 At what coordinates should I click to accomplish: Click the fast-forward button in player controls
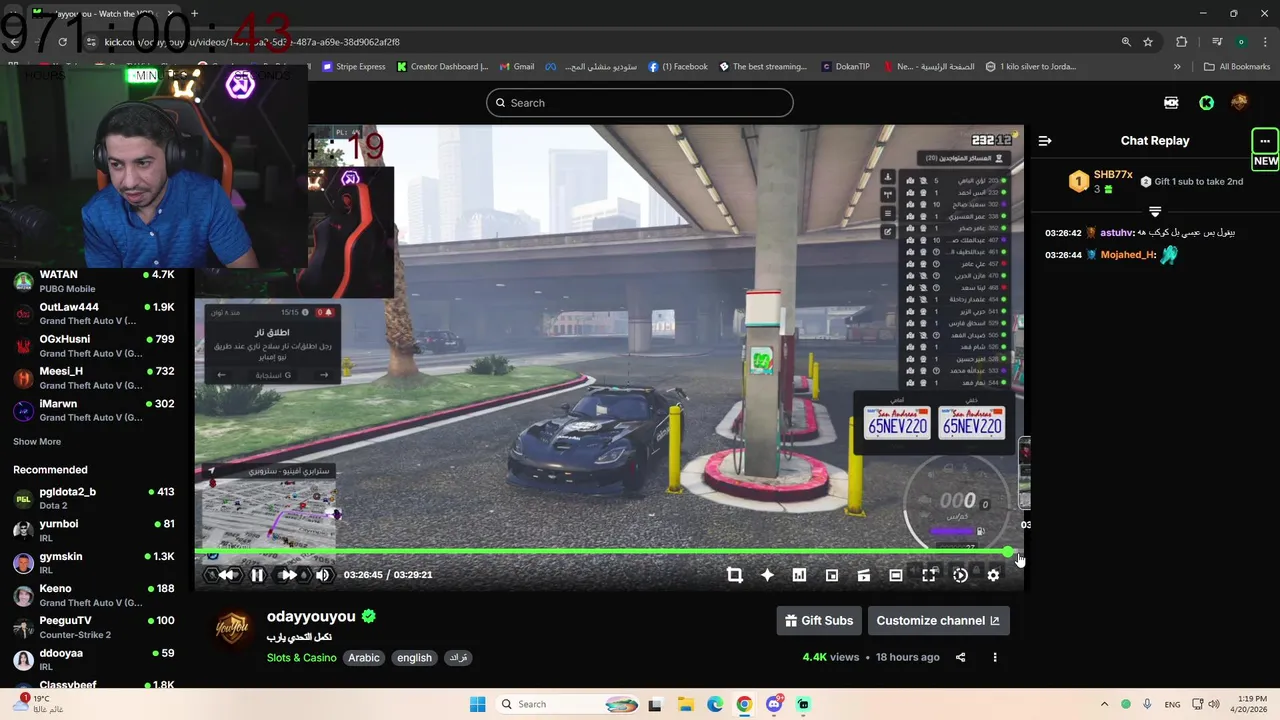pos(288,575)
